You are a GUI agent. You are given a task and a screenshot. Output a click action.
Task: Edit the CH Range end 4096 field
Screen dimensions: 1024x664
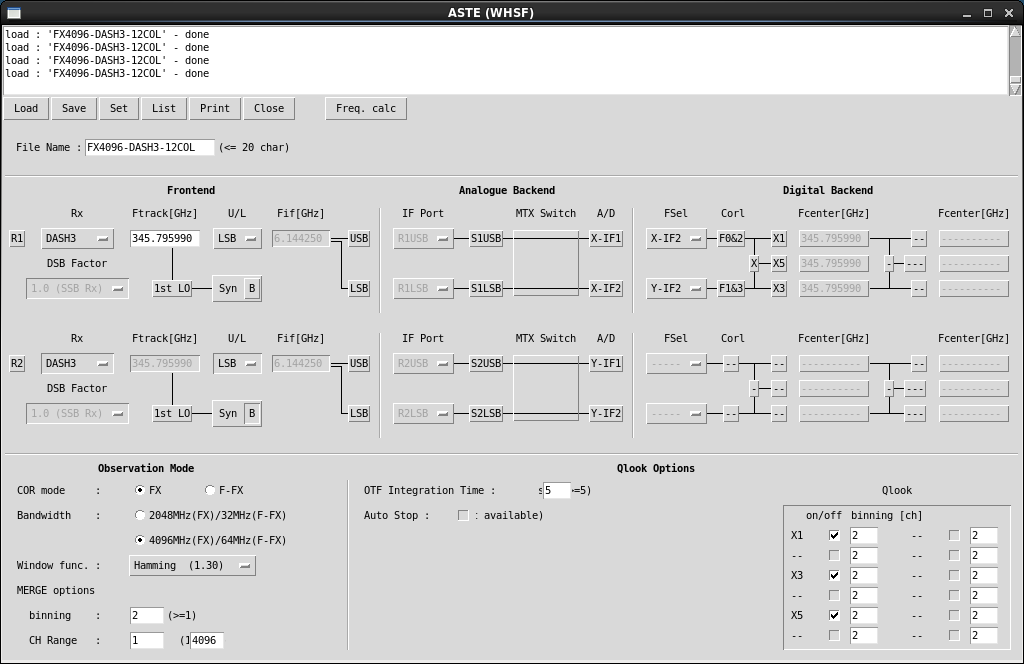click(x=207, y=640)
